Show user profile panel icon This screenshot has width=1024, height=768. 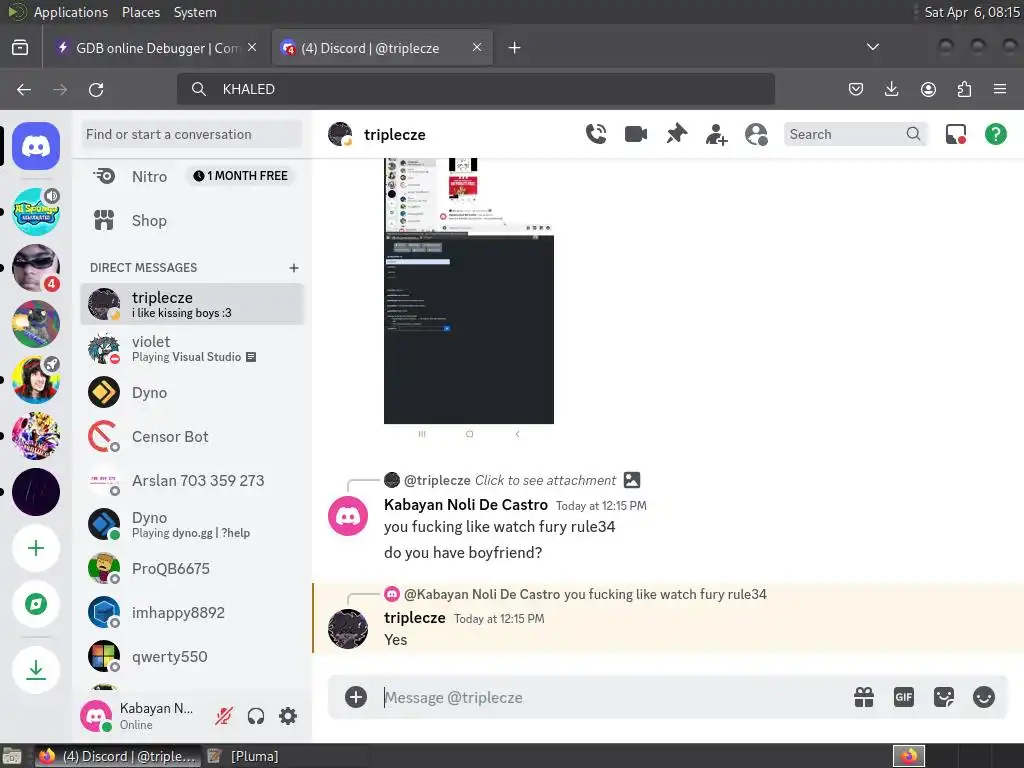pyautogui.click(x=756, y=135)
